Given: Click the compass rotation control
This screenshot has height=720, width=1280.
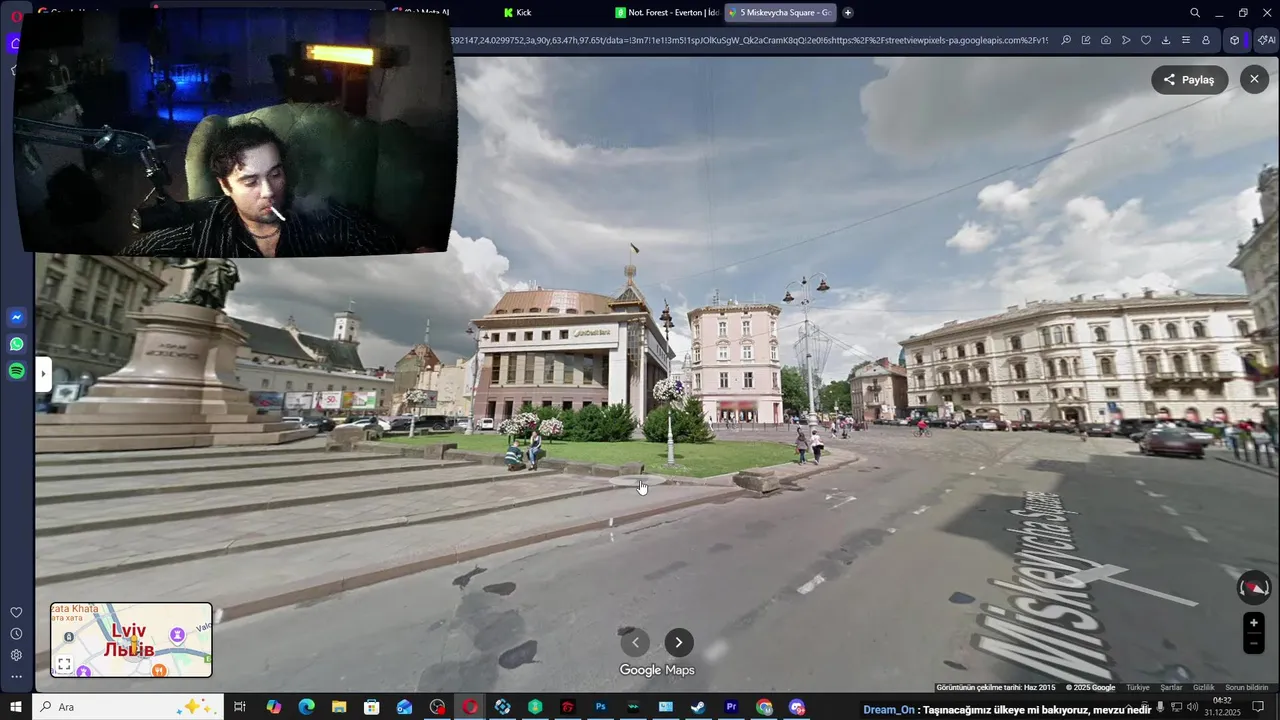Looking at the screenshot, I should tap(1254, 587).
